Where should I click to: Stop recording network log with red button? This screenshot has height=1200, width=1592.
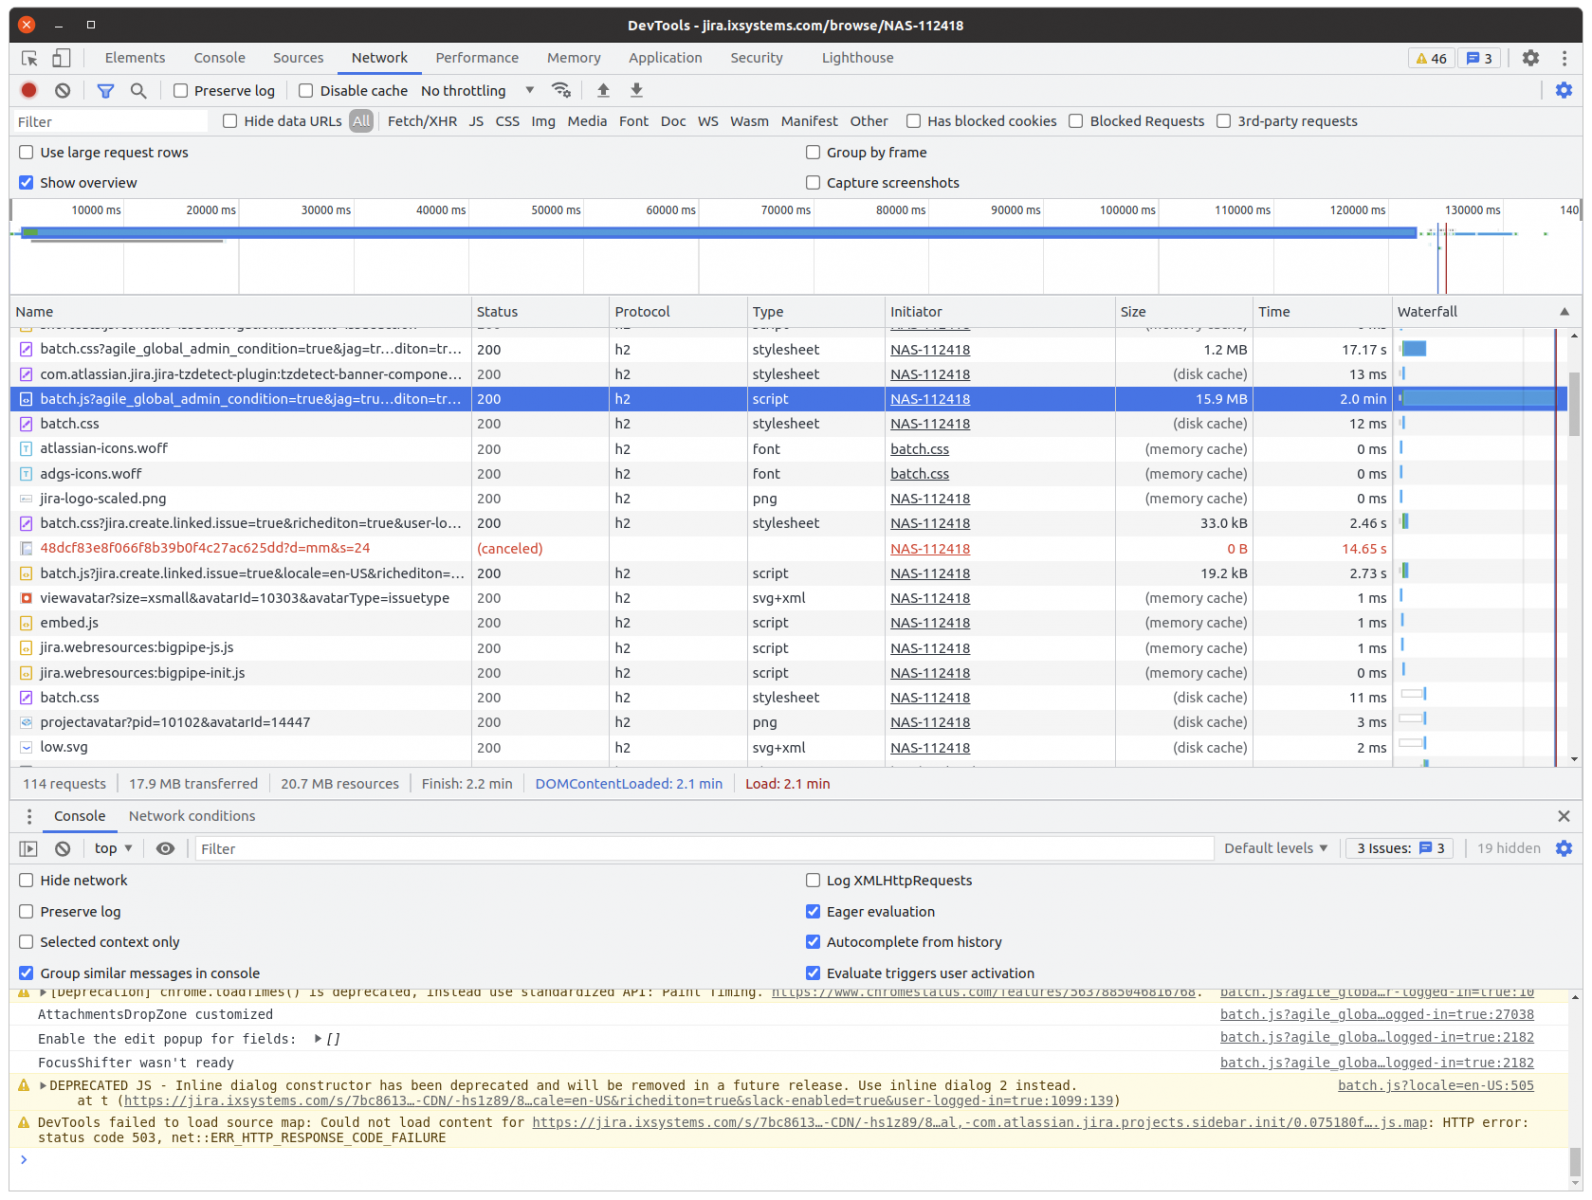[29, 90]
